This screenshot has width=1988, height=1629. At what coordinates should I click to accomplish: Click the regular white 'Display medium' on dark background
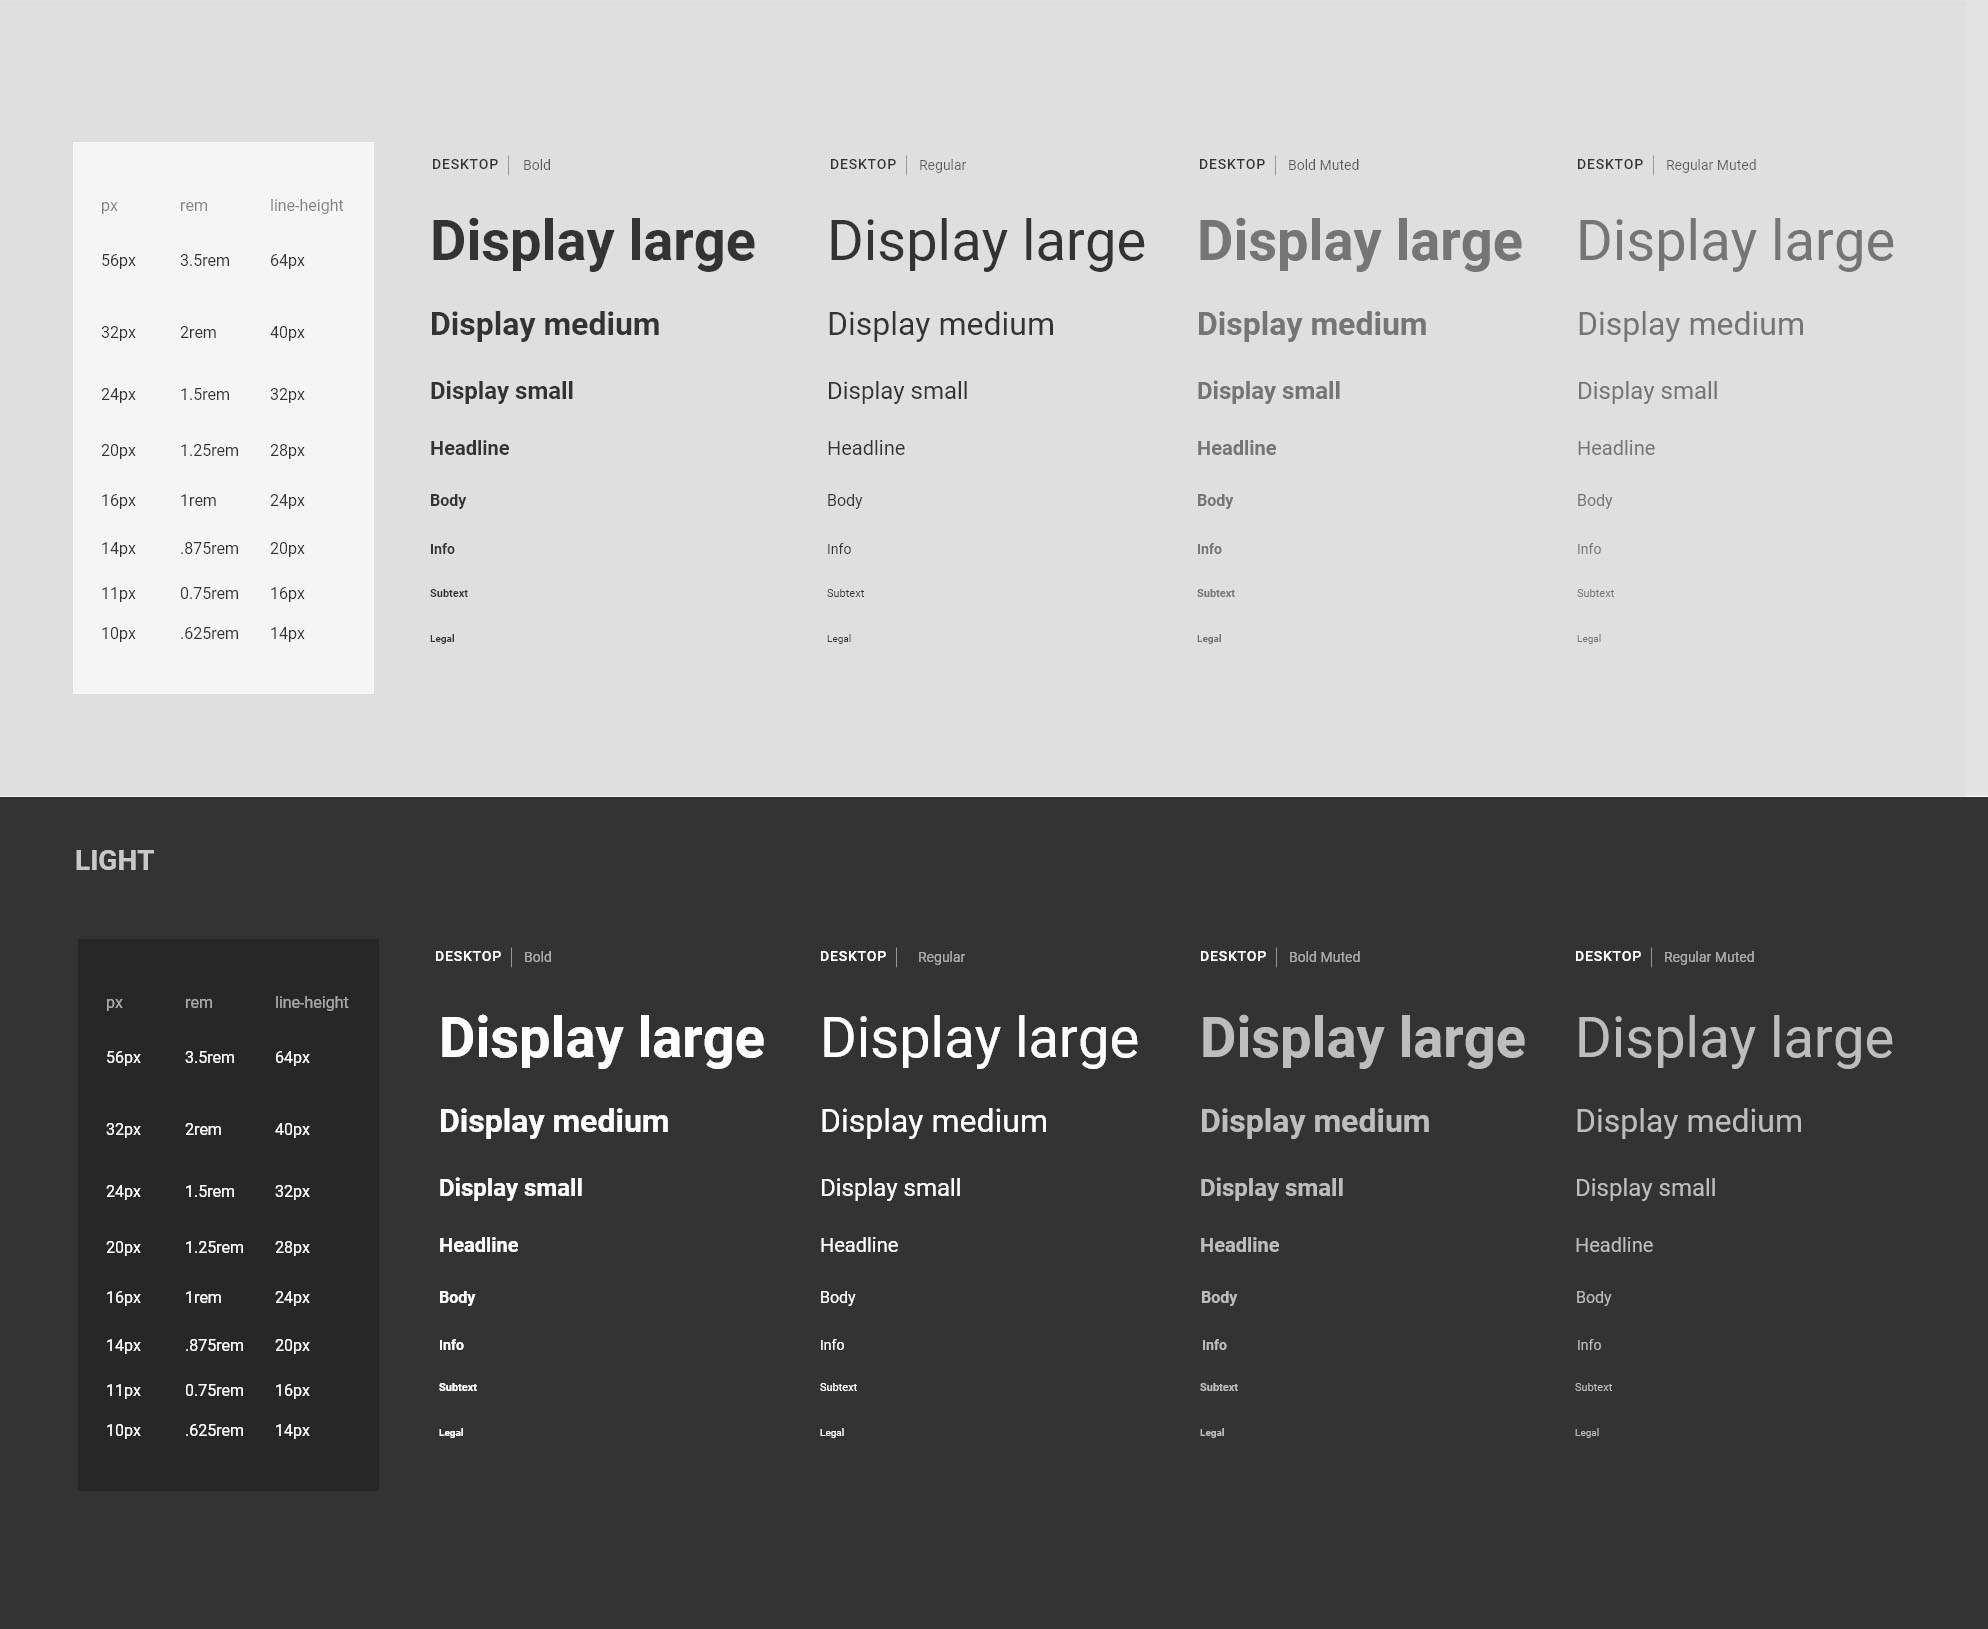pos(933,1121)
